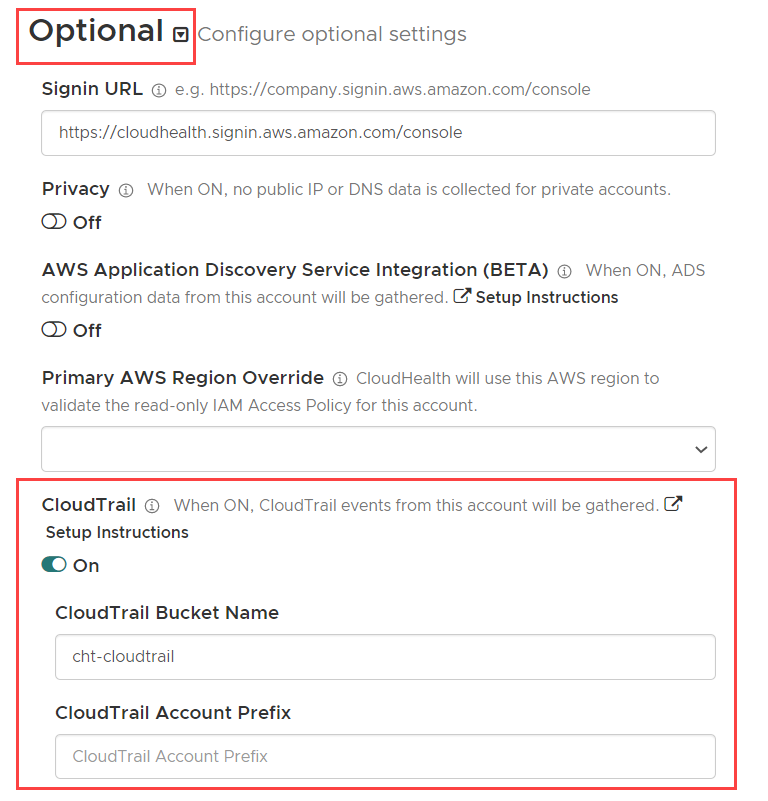Click the external link icon beside ADS Setup Instructions
Screen dimensions: 768x801
(x=461, y=296)
